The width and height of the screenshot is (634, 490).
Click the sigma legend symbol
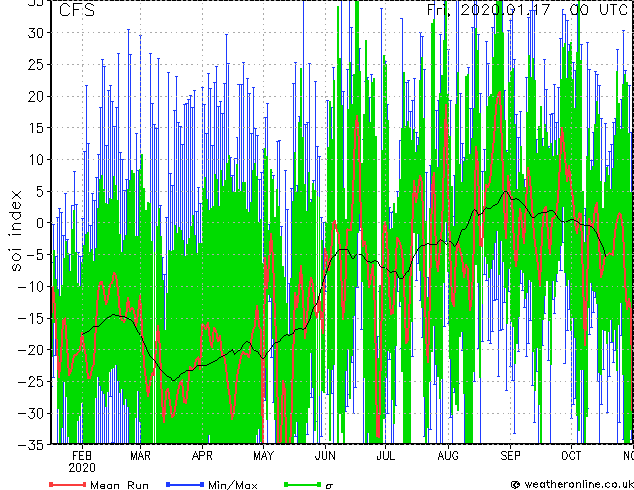[x=329, y=486]
